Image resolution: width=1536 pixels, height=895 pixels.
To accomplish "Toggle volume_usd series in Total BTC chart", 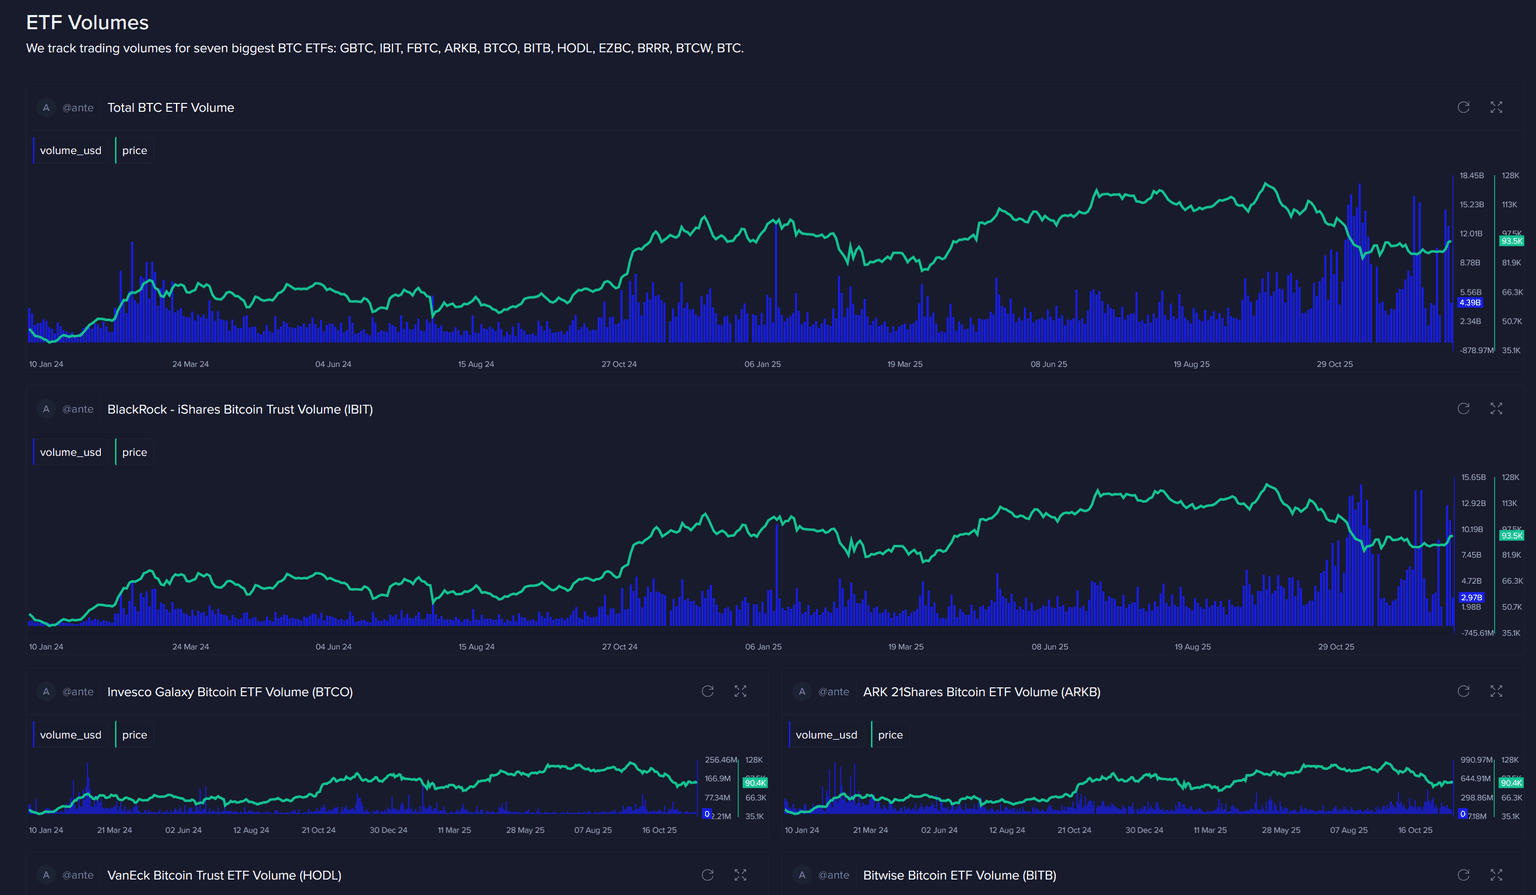I will point(71,151).
